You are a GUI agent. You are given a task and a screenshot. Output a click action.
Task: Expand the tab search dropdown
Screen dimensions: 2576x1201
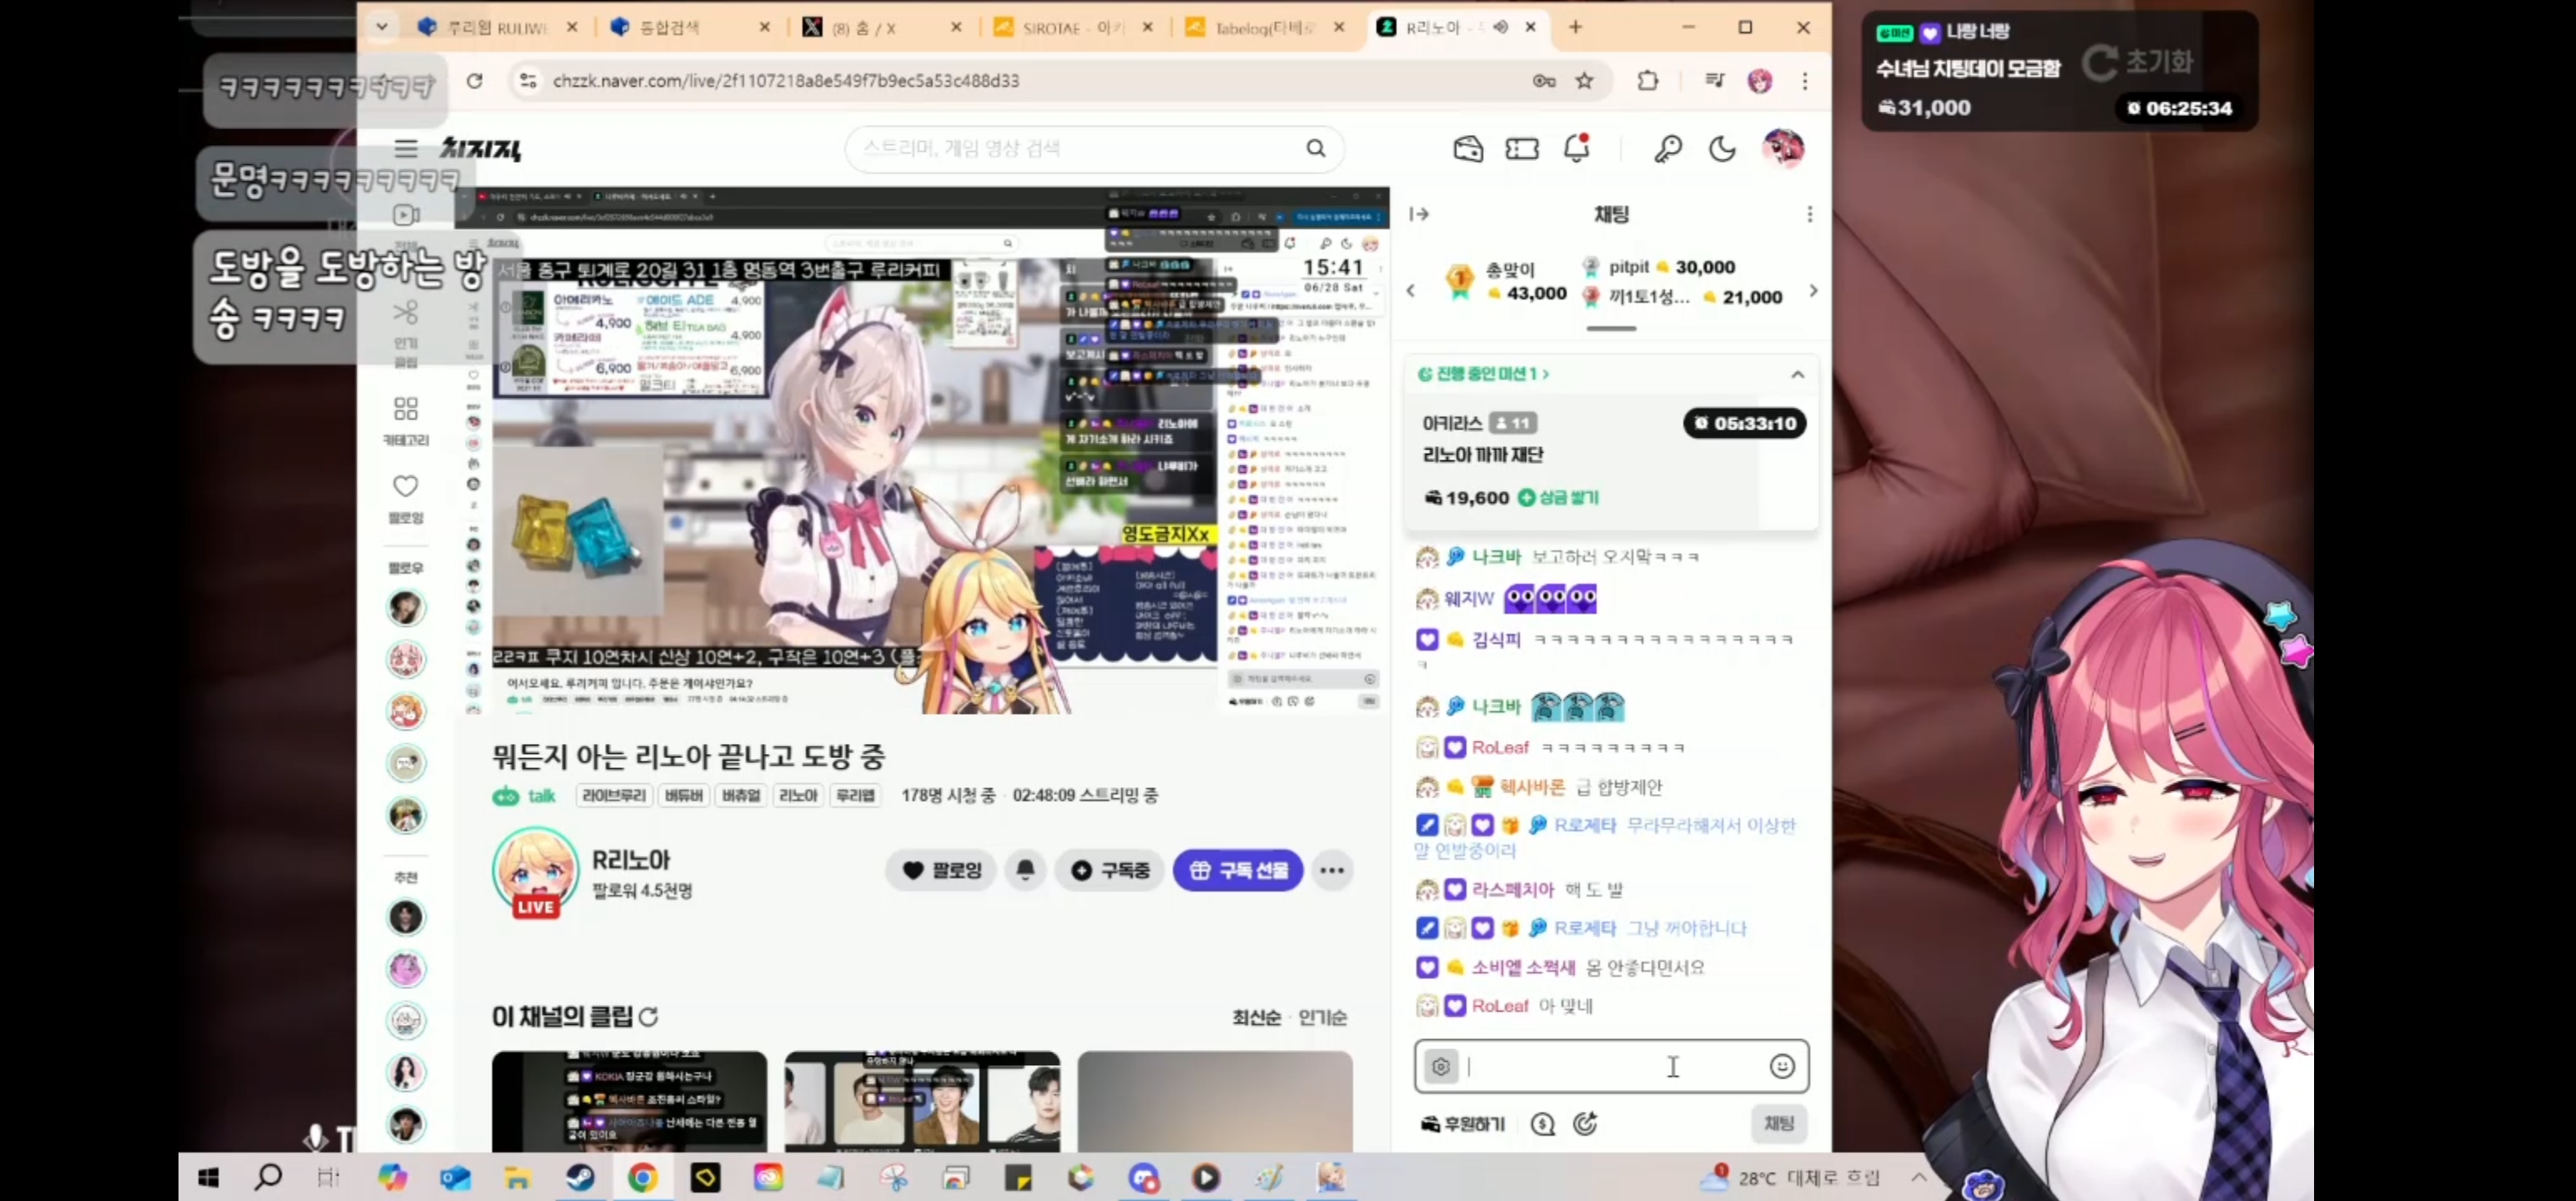click(381, 27)
